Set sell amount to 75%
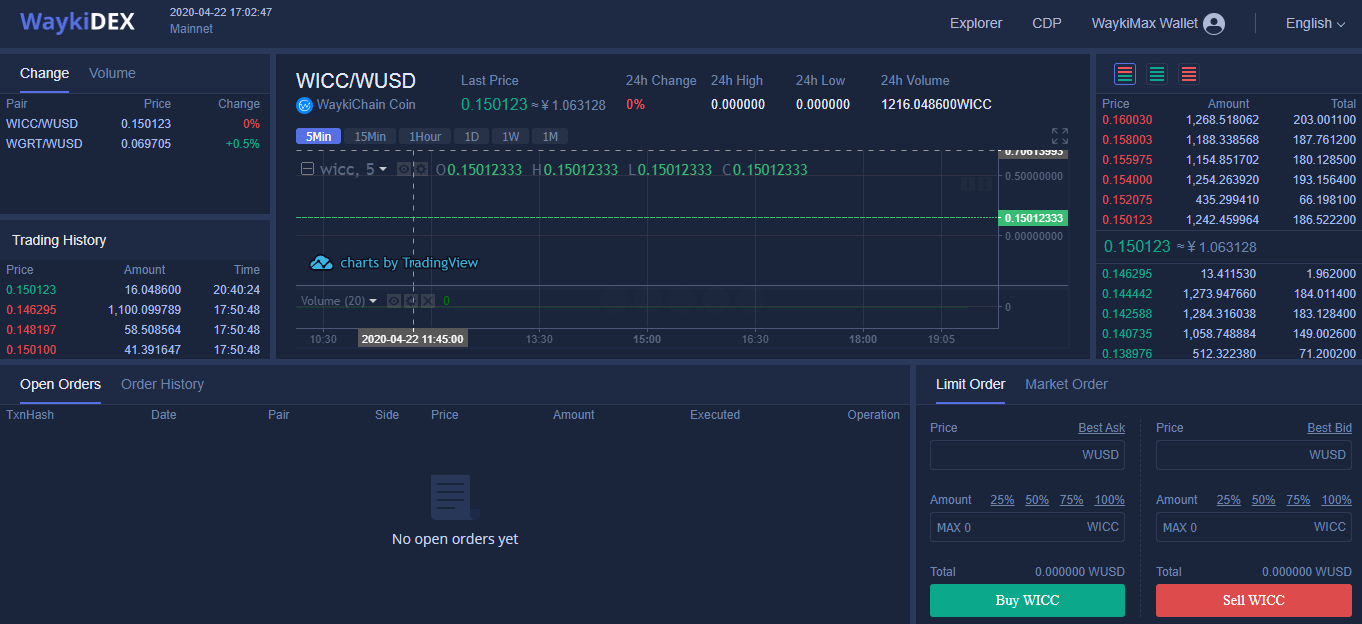The width and height of the screenshot is (1362, 624). pyautogui.click(x=1298, y=500)
